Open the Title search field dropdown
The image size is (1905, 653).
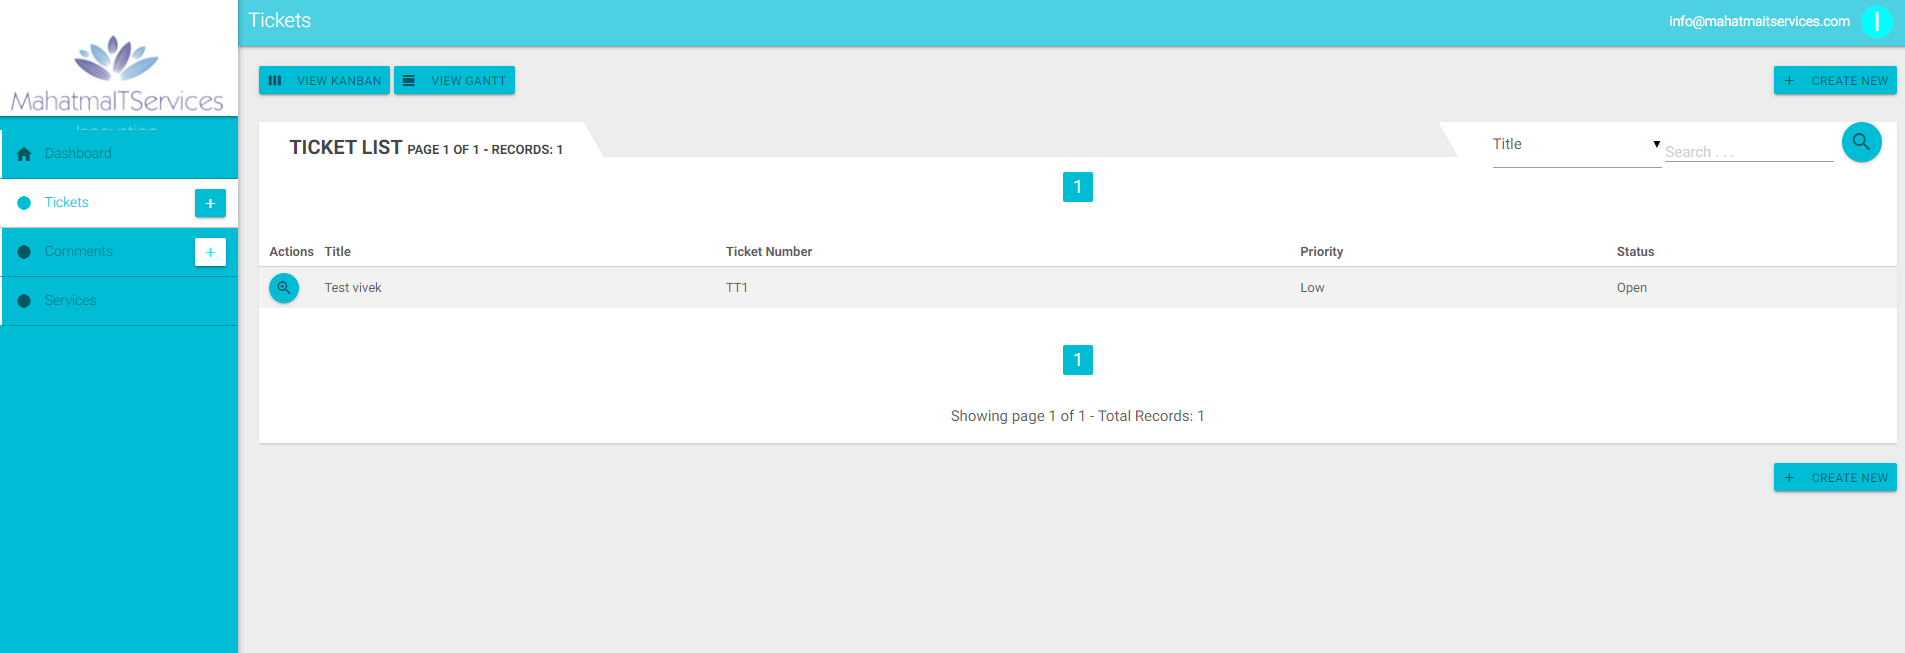point(1576,145)
